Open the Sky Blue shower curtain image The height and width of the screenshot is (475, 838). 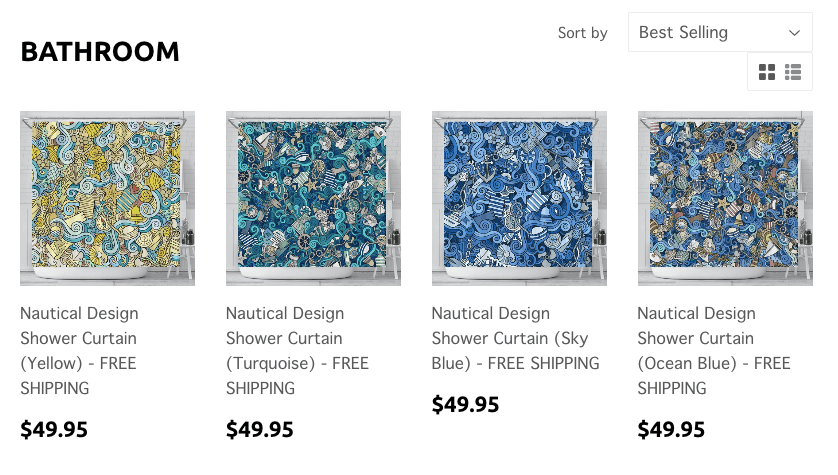tap(519, 198)
